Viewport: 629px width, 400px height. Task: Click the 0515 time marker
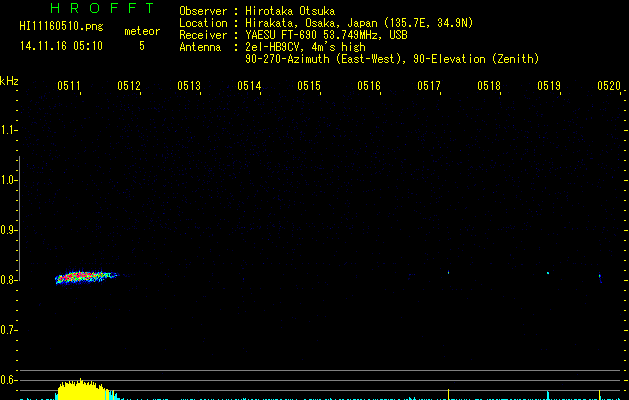pos(309,86)
